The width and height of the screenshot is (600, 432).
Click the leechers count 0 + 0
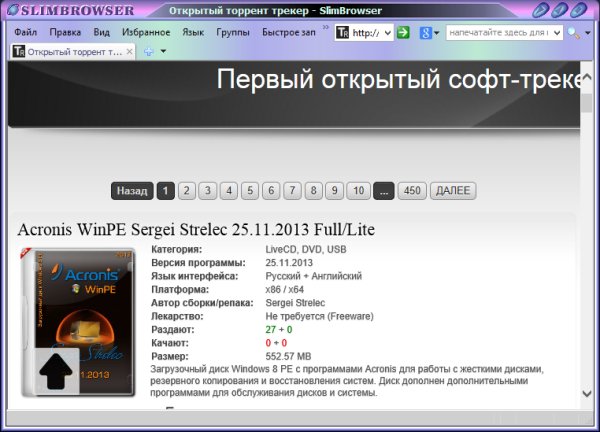point(276,343)
